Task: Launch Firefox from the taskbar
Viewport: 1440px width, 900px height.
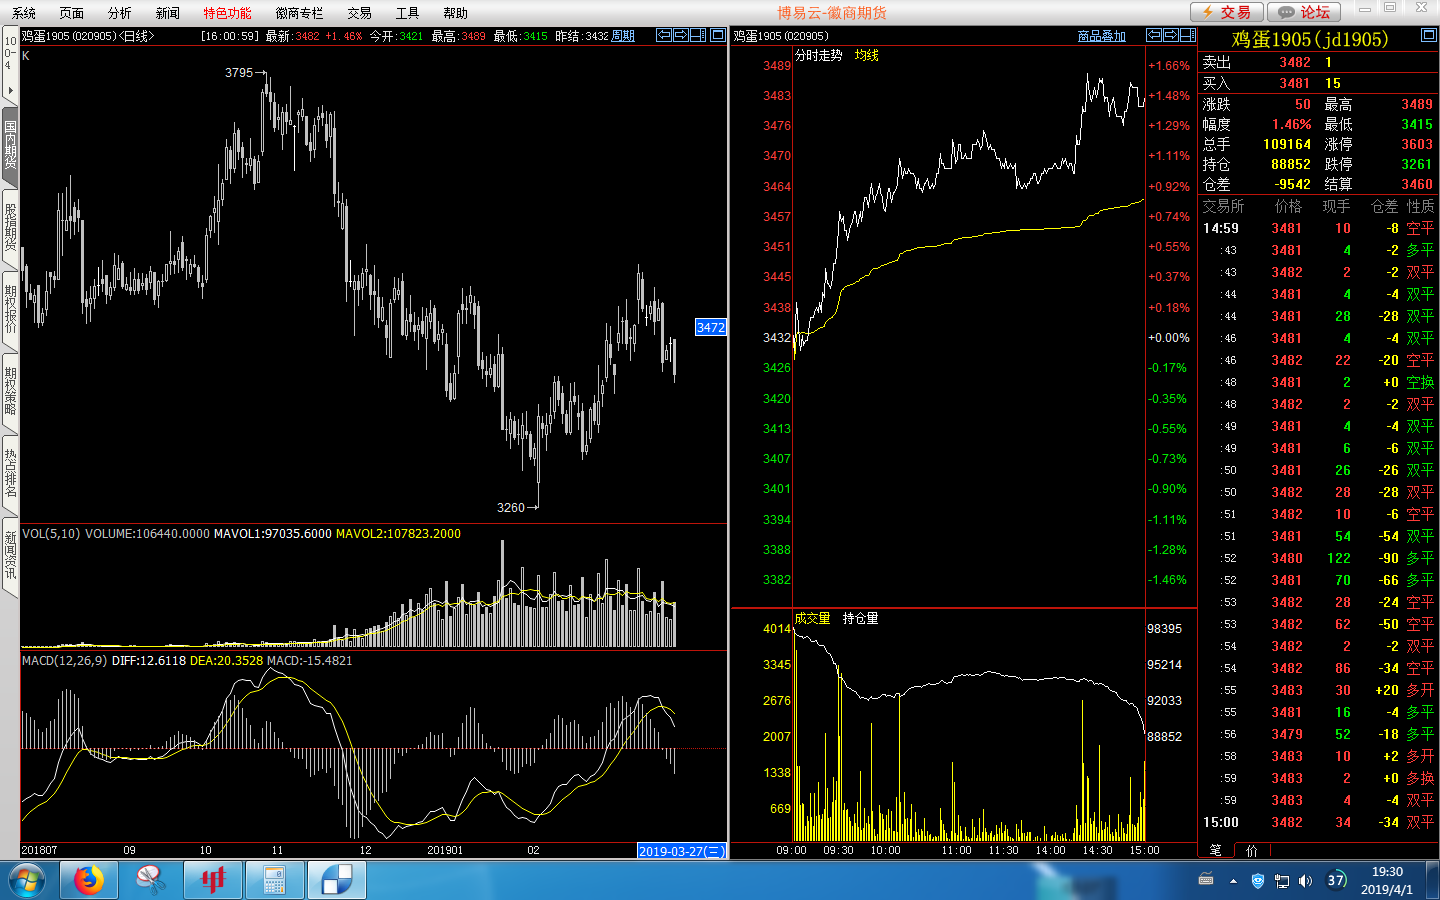Action: tap(88, 880)
